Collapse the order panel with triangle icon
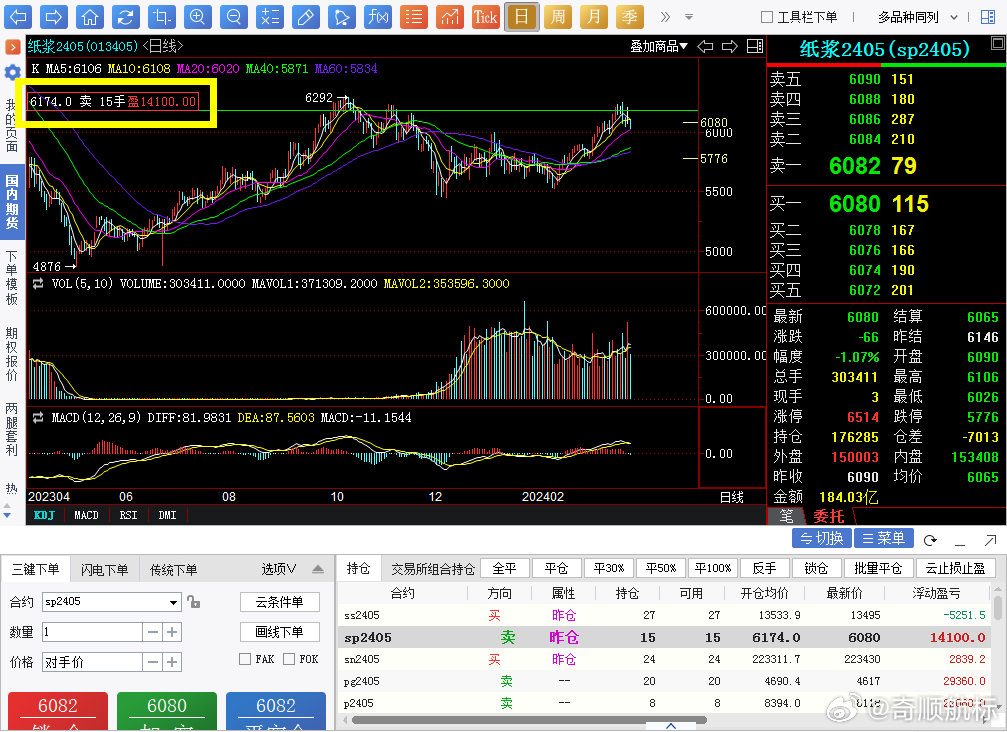The width and height of the screenshot is (1007, 732). pyautogui.click(x=318, y=569)
